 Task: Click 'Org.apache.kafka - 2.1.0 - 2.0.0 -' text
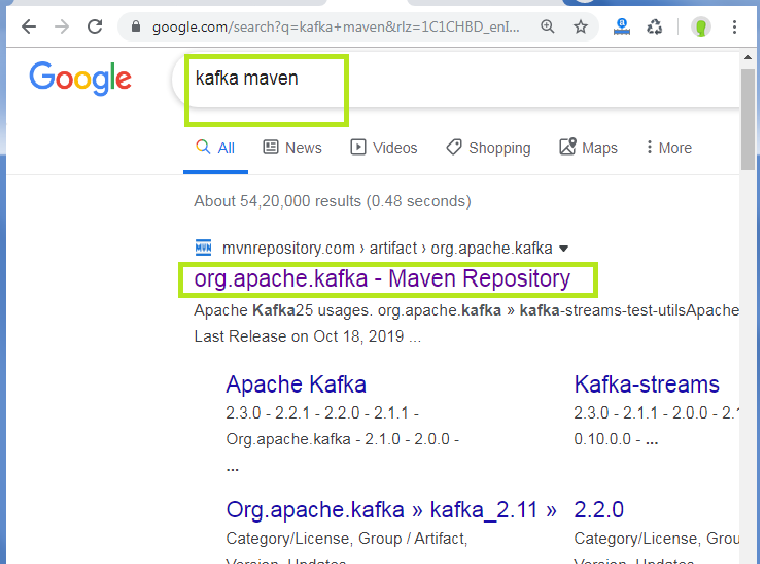342,439
